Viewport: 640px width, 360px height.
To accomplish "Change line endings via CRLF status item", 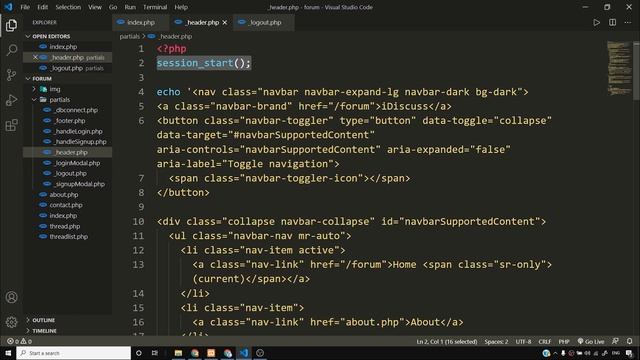I will pos(544,341).
